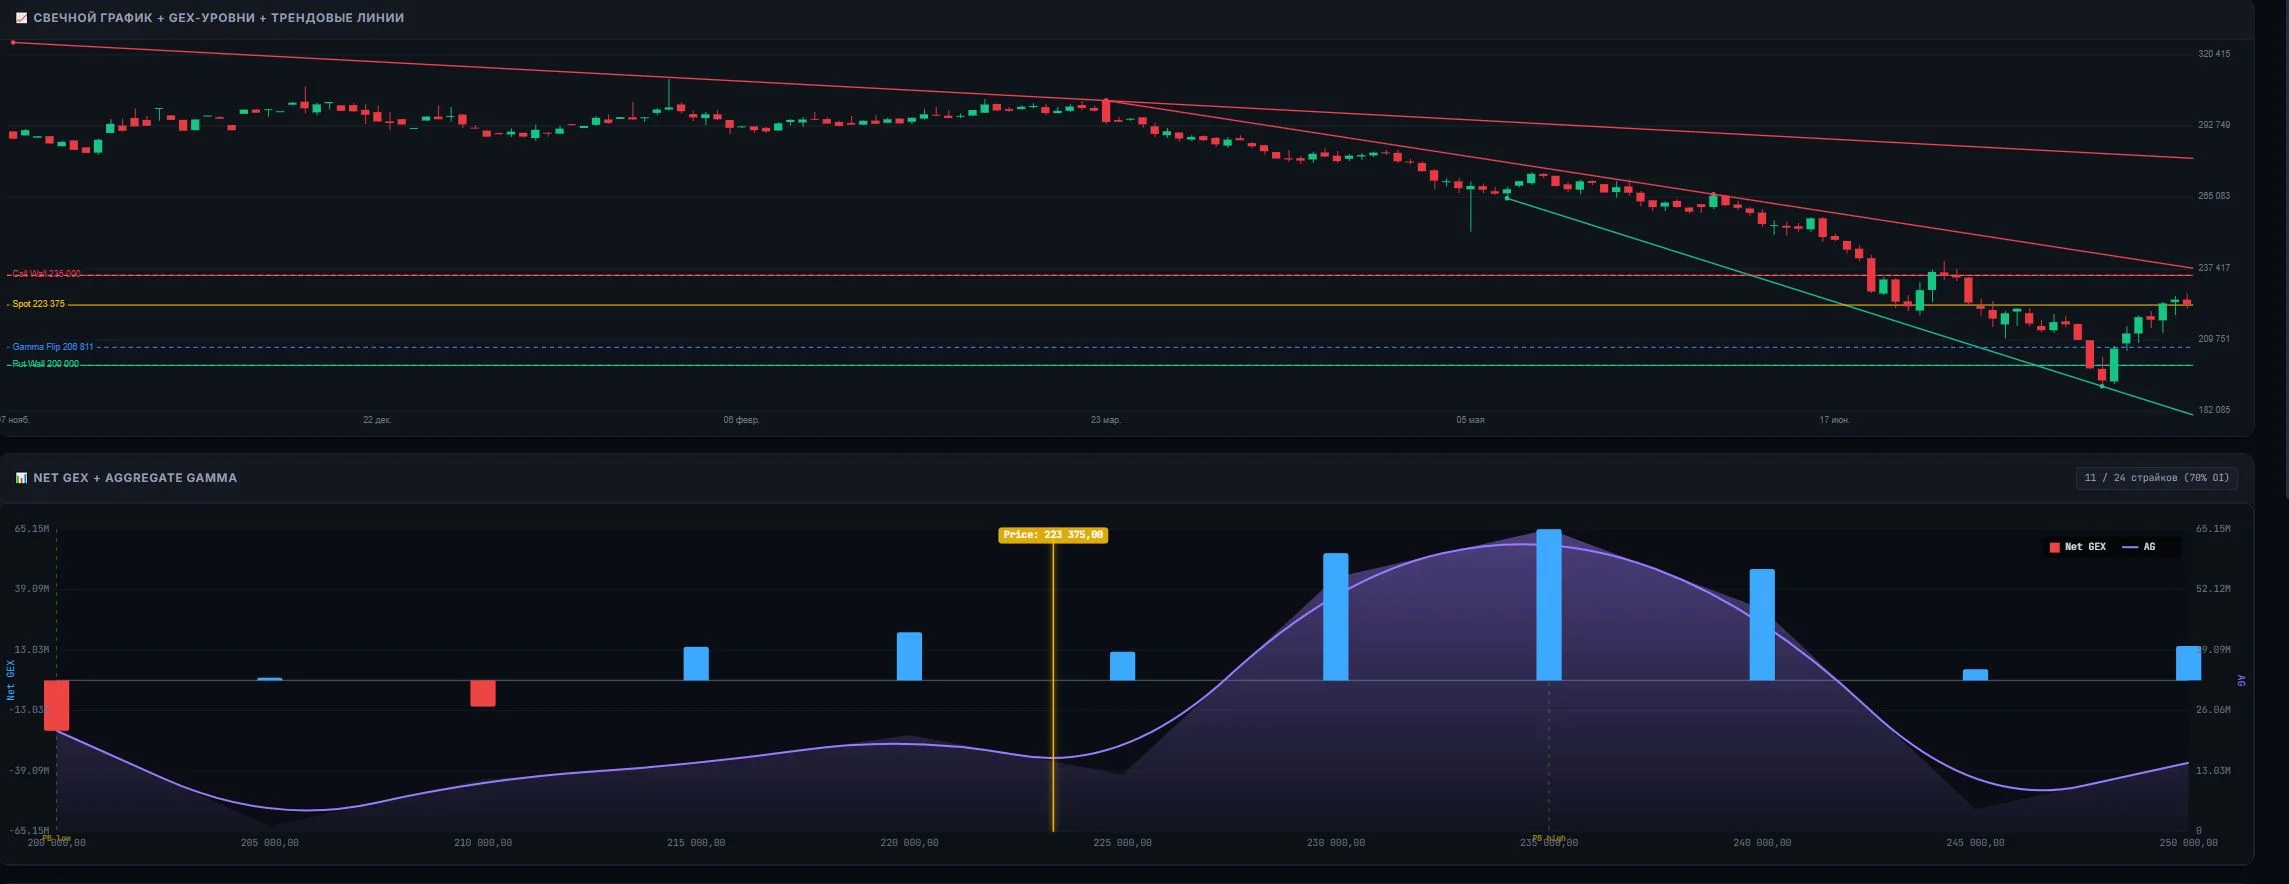
Task: Click the Put Wall 200 000 label
Action: coord(45,364)
